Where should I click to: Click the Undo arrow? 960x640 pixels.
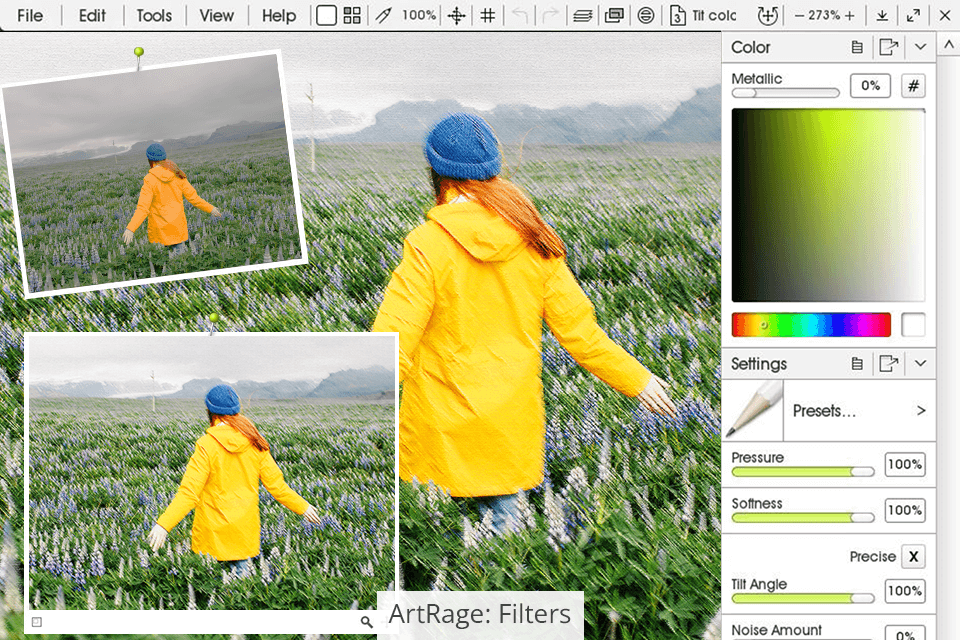[x=519, y=15]
